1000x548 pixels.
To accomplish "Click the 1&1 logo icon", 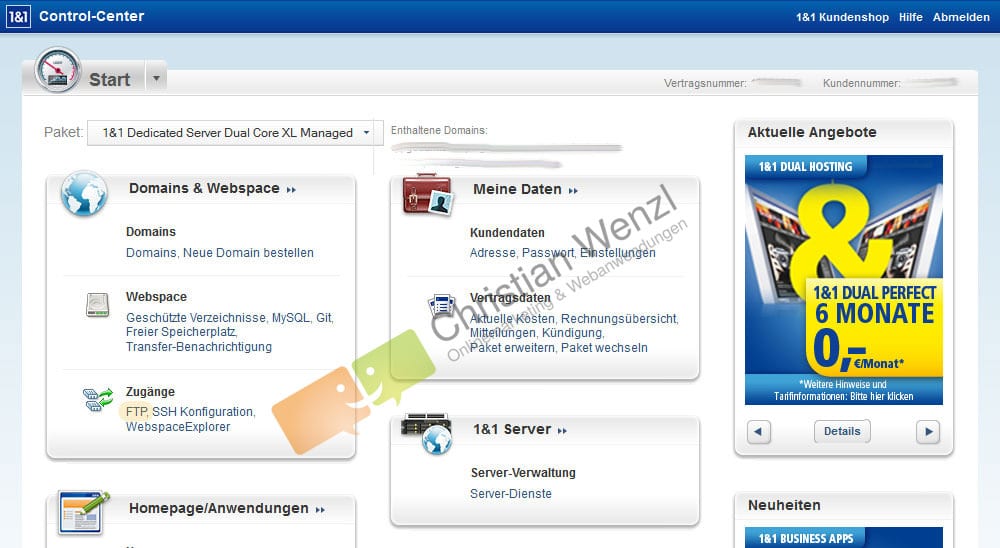I will (x=18, y=17).
